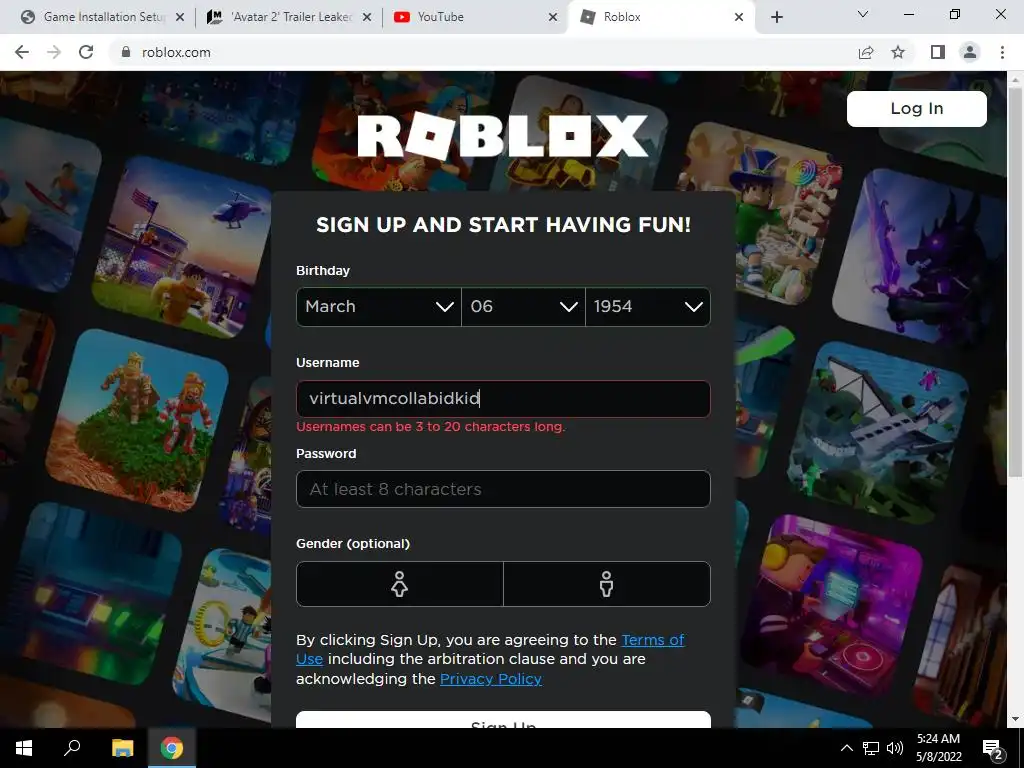Image resolution: width=1024 pixels, height=768 pixels.
Task: Click the page vertical scrollbar thumb
Action: 1014,281
